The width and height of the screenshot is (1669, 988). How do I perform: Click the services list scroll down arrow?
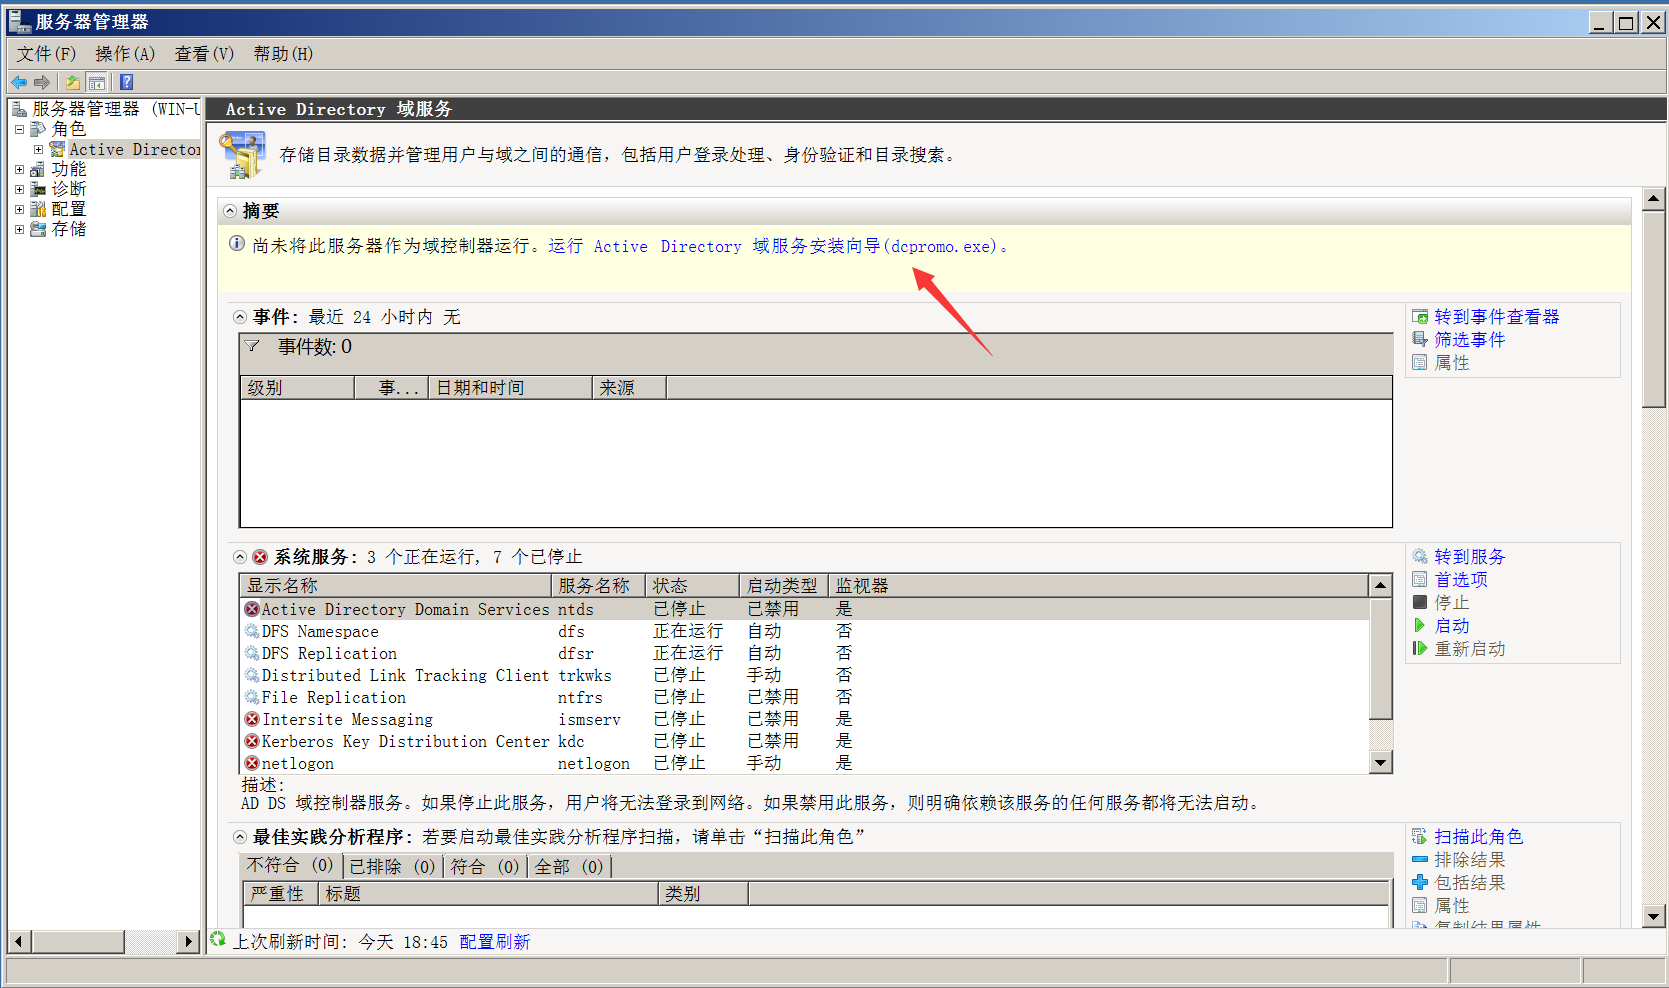click(1381, 763)
